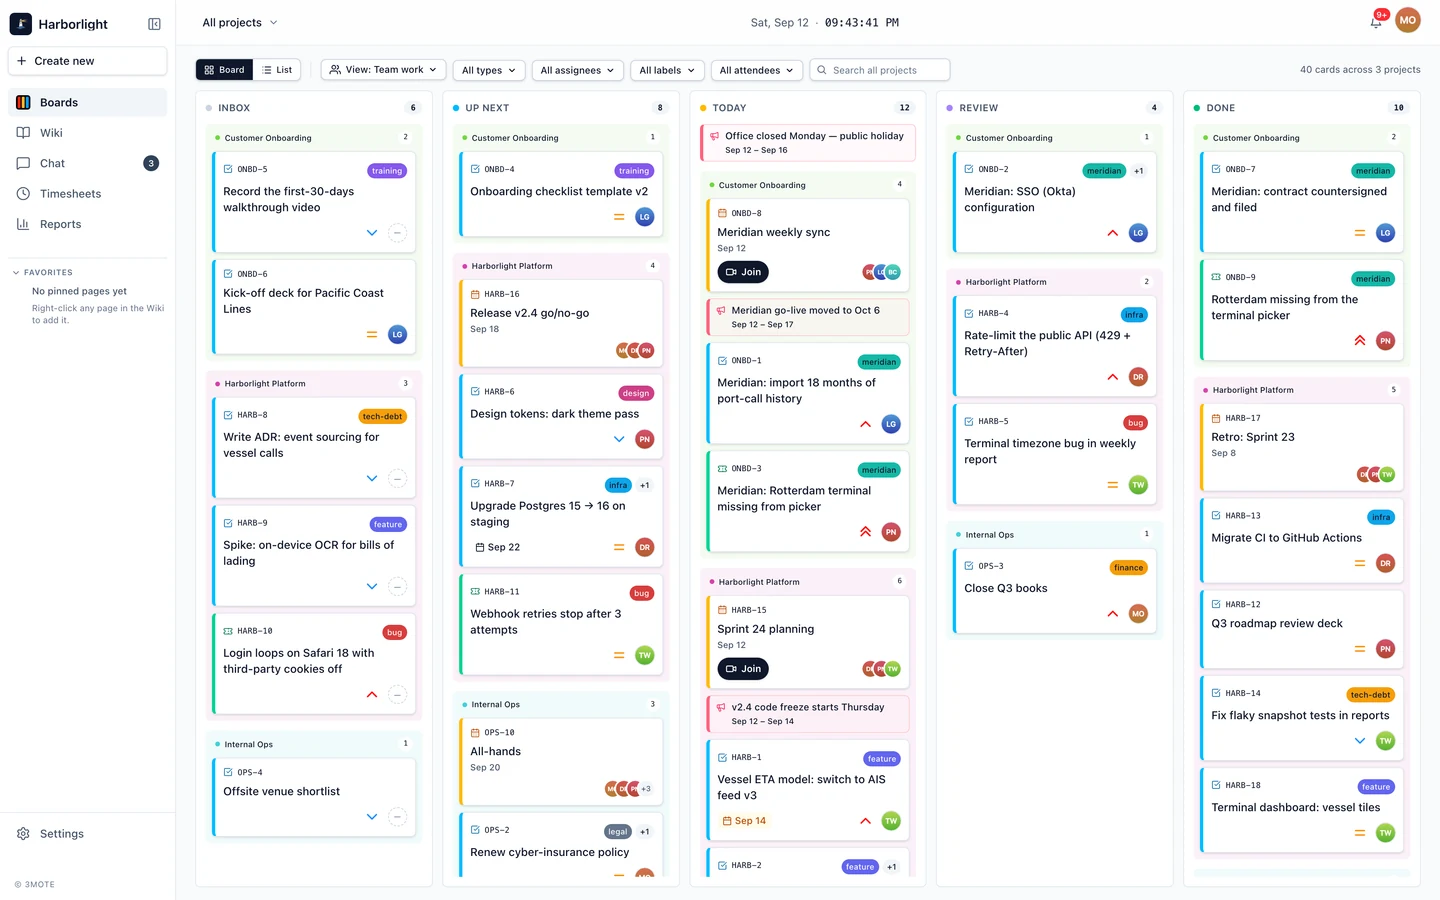
Task: Click the megaphone icon on v2.4 code freeze
Action: (x=721, y=708)
